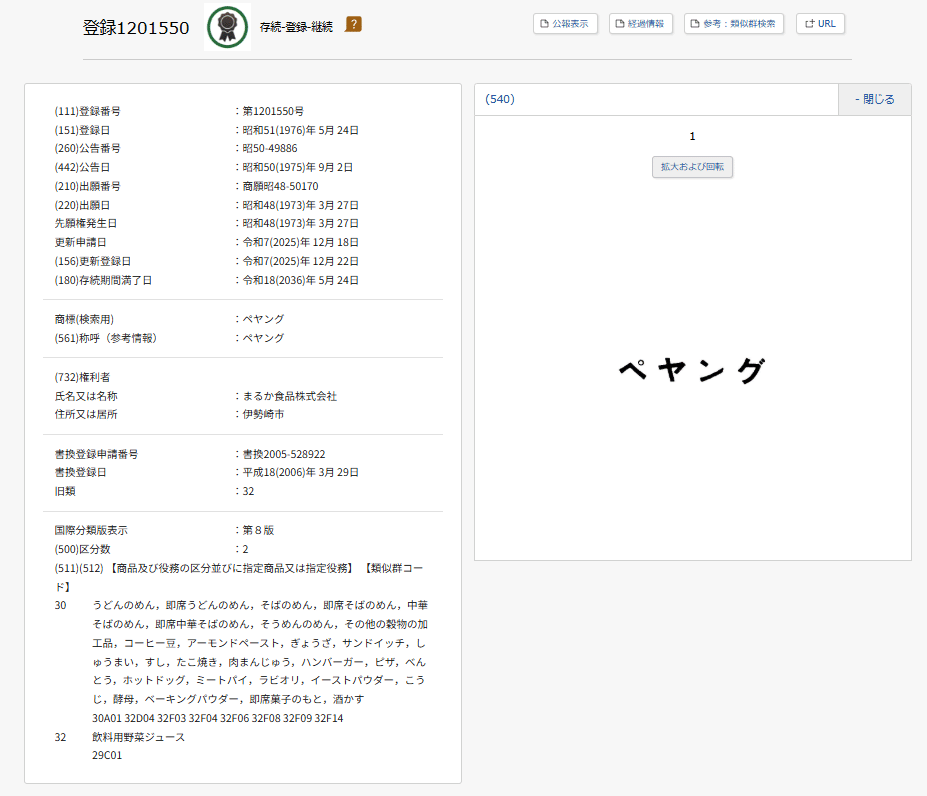Select application number 商願昭48-50170

tap(280, 186)
